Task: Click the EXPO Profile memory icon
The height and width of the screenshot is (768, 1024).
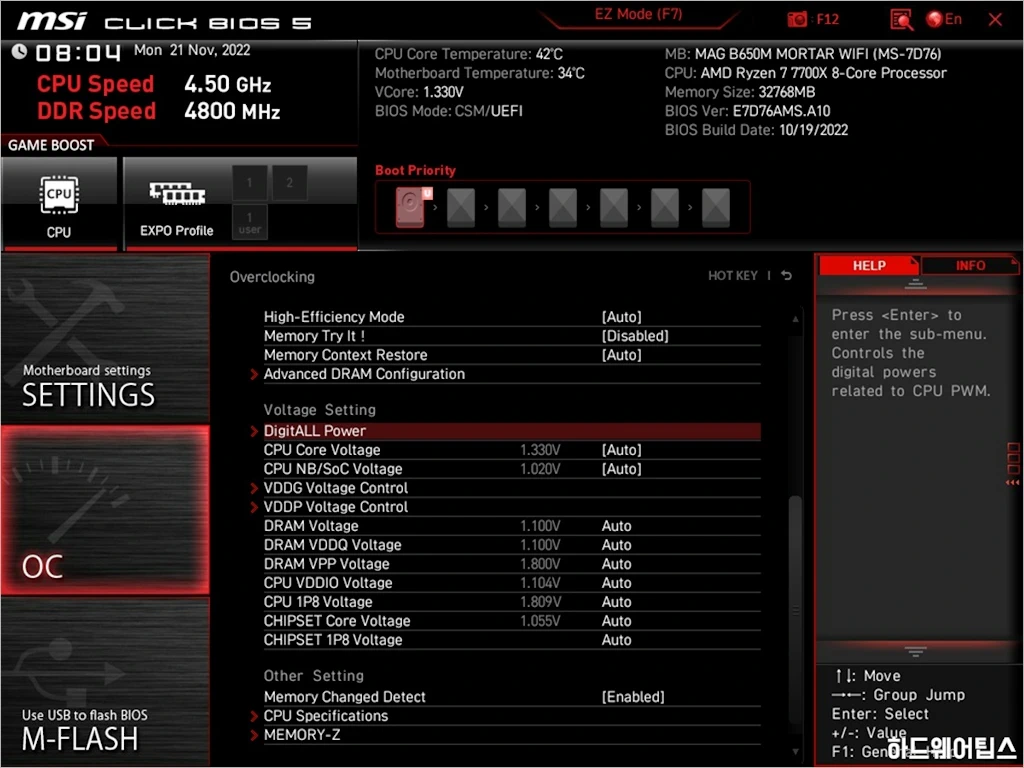Action: click(x=177, y=195)
